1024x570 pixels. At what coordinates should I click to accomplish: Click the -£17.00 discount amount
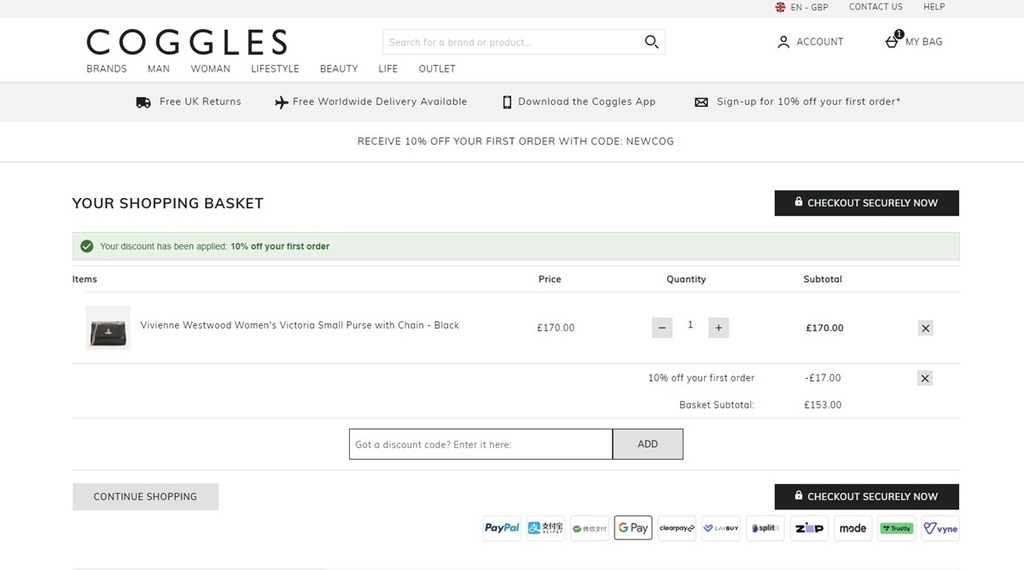[x=823, y=378]
